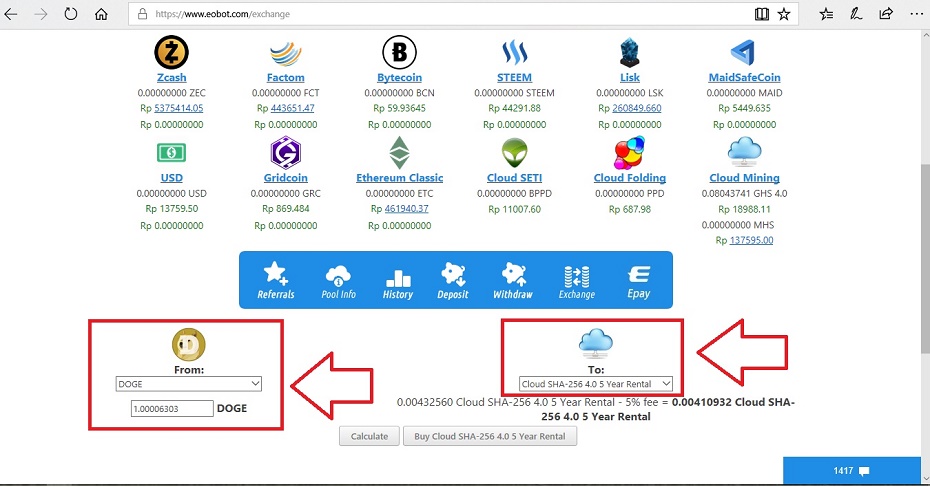930x487 pixels.
Task: Click the STEEM logo icon
Action: pos(514,52)
